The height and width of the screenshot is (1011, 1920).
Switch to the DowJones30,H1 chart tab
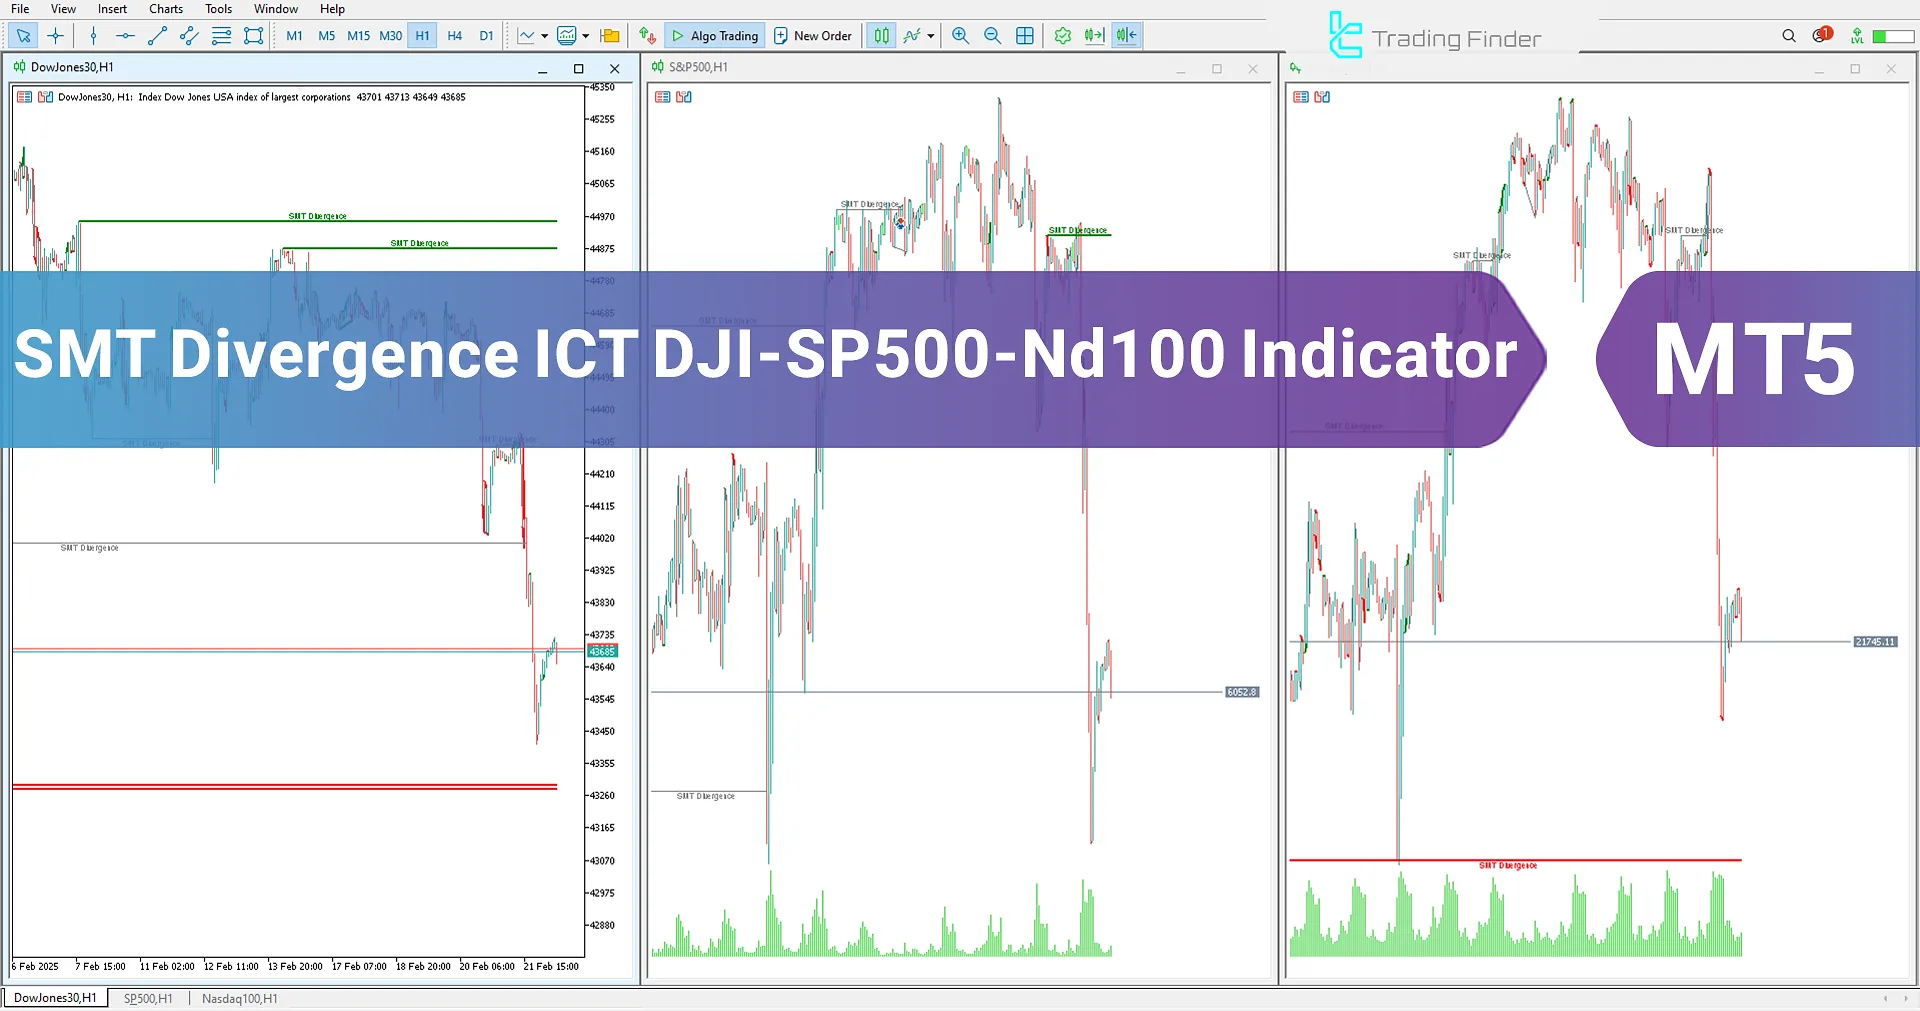coord(55,998)
